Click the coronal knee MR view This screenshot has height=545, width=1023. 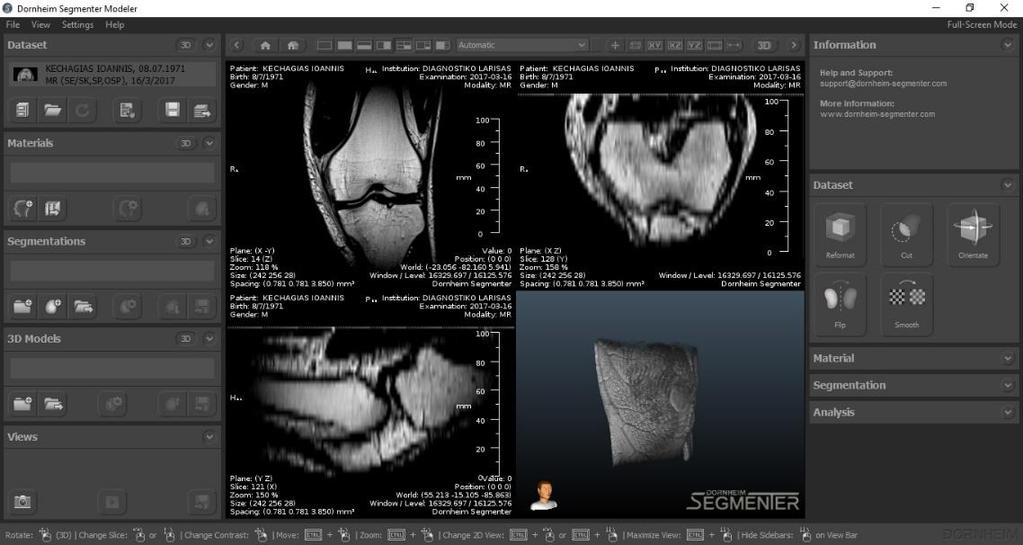(371, 175)
